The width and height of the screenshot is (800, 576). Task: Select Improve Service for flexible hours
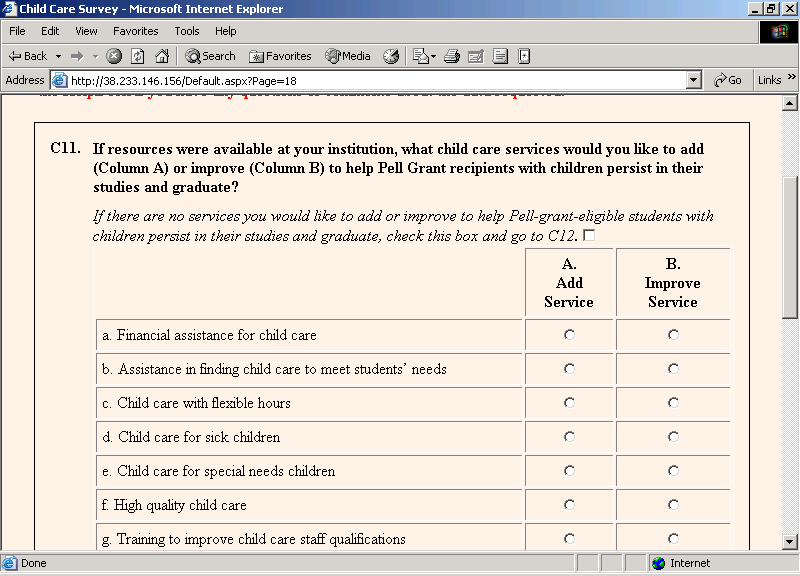click(673, 403)
